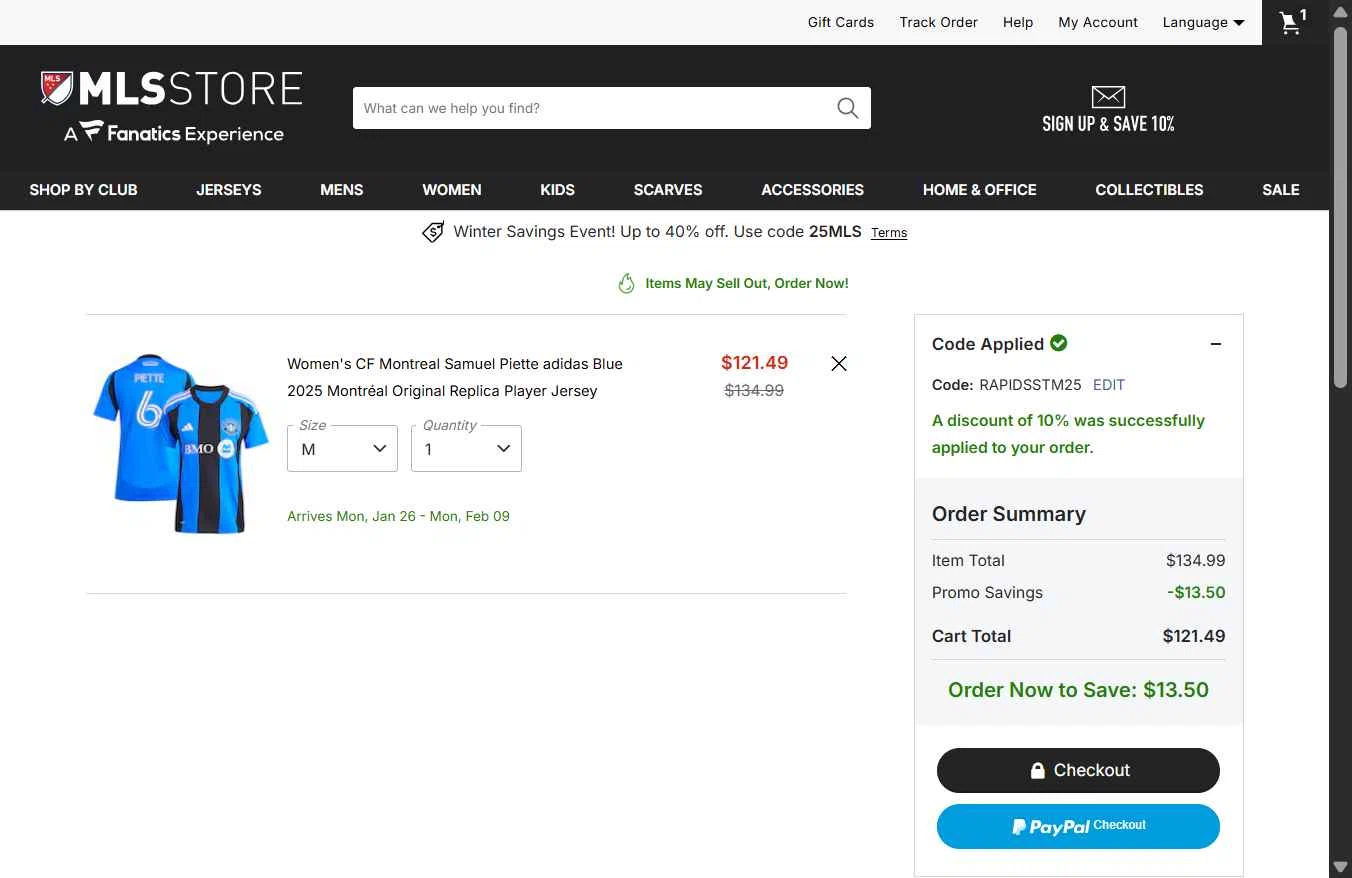Click the black Checkout button
This screenshot has width=1352, height=878.
[1078, 771]
